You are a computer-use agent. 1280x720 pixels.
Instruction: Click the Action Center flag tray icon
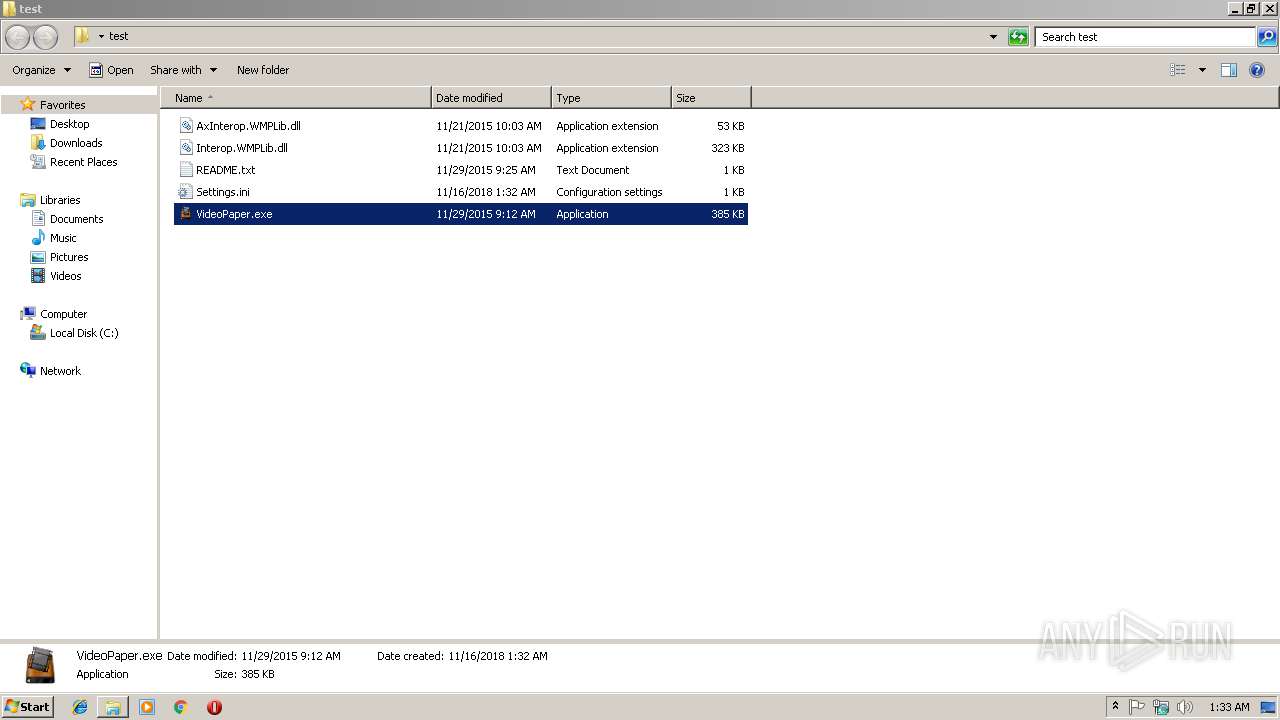coord(1138,707)
